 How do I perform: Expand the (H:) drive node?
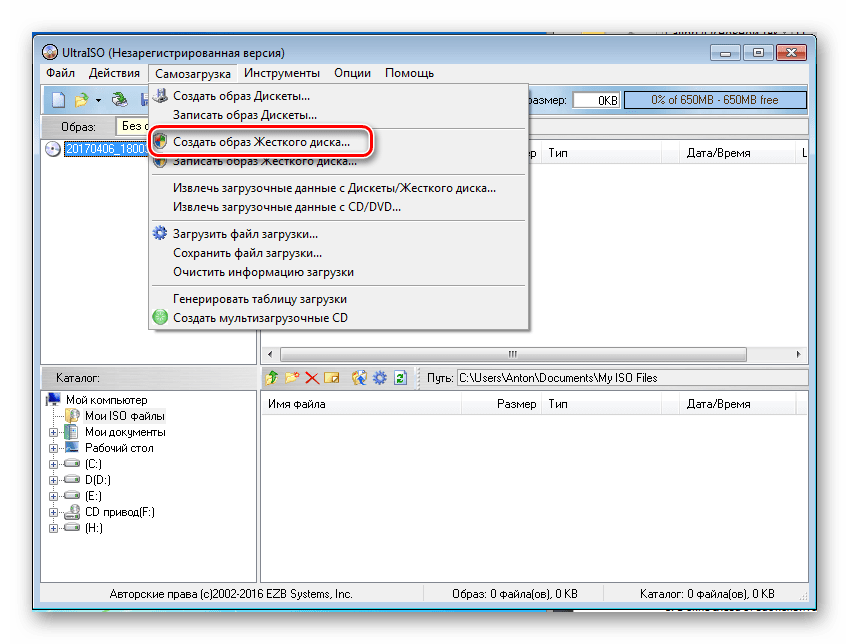[53, 528]
